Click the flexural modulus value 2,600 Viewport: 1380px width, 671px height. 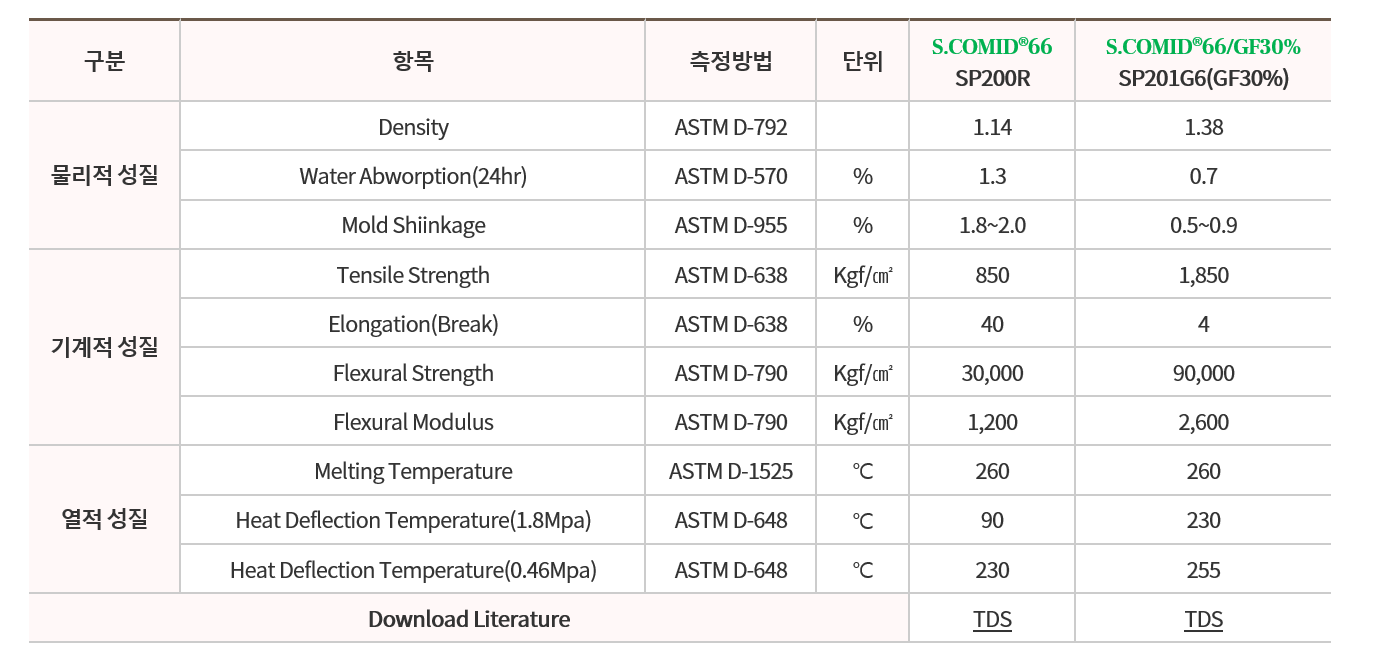pos(1203,422)
